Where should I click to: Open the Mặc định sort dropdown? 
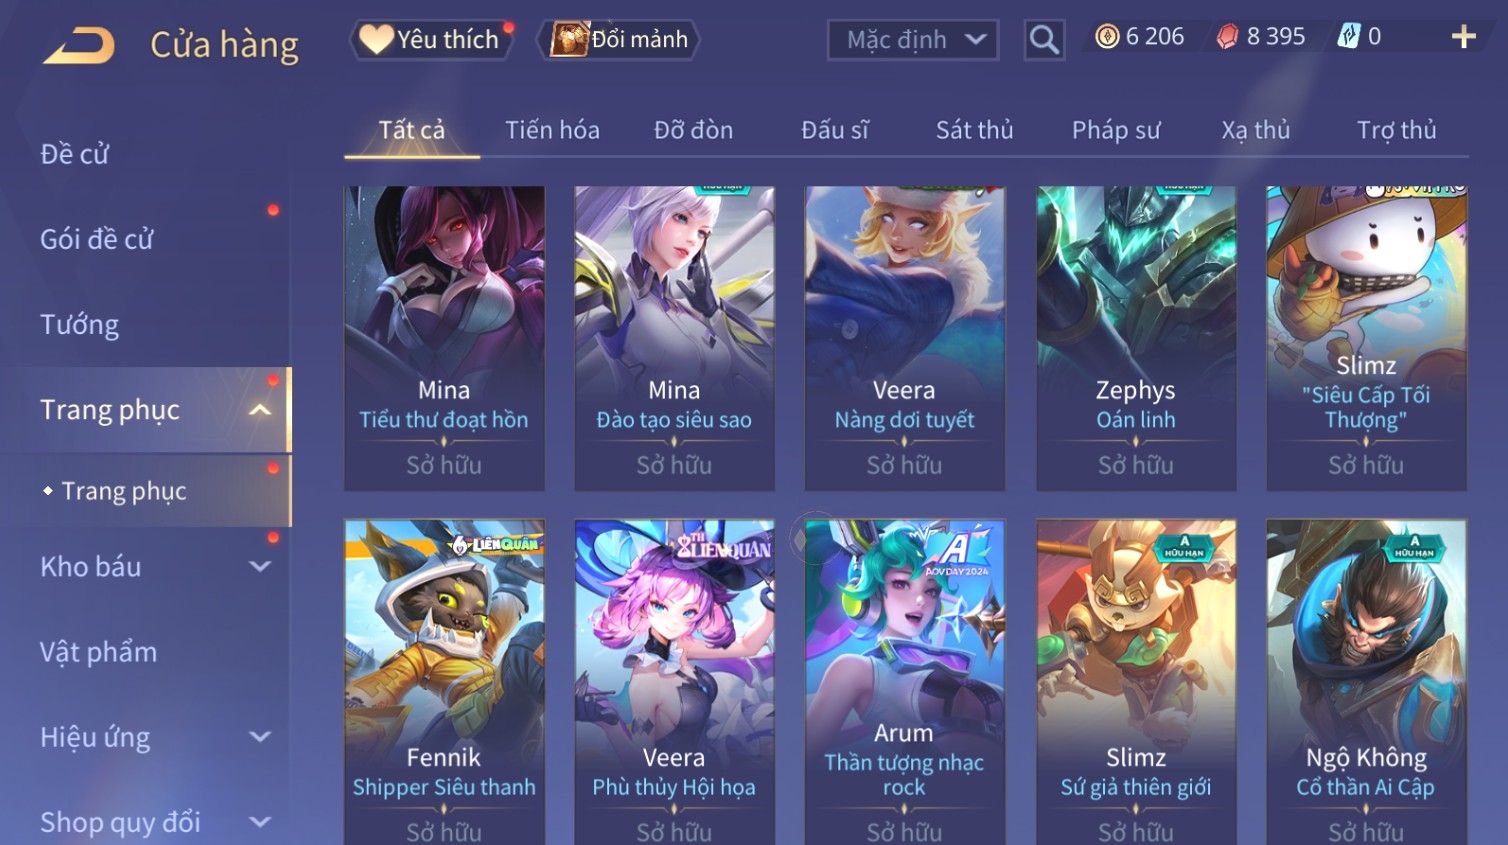pyautogui.click(x=913, y=40)
